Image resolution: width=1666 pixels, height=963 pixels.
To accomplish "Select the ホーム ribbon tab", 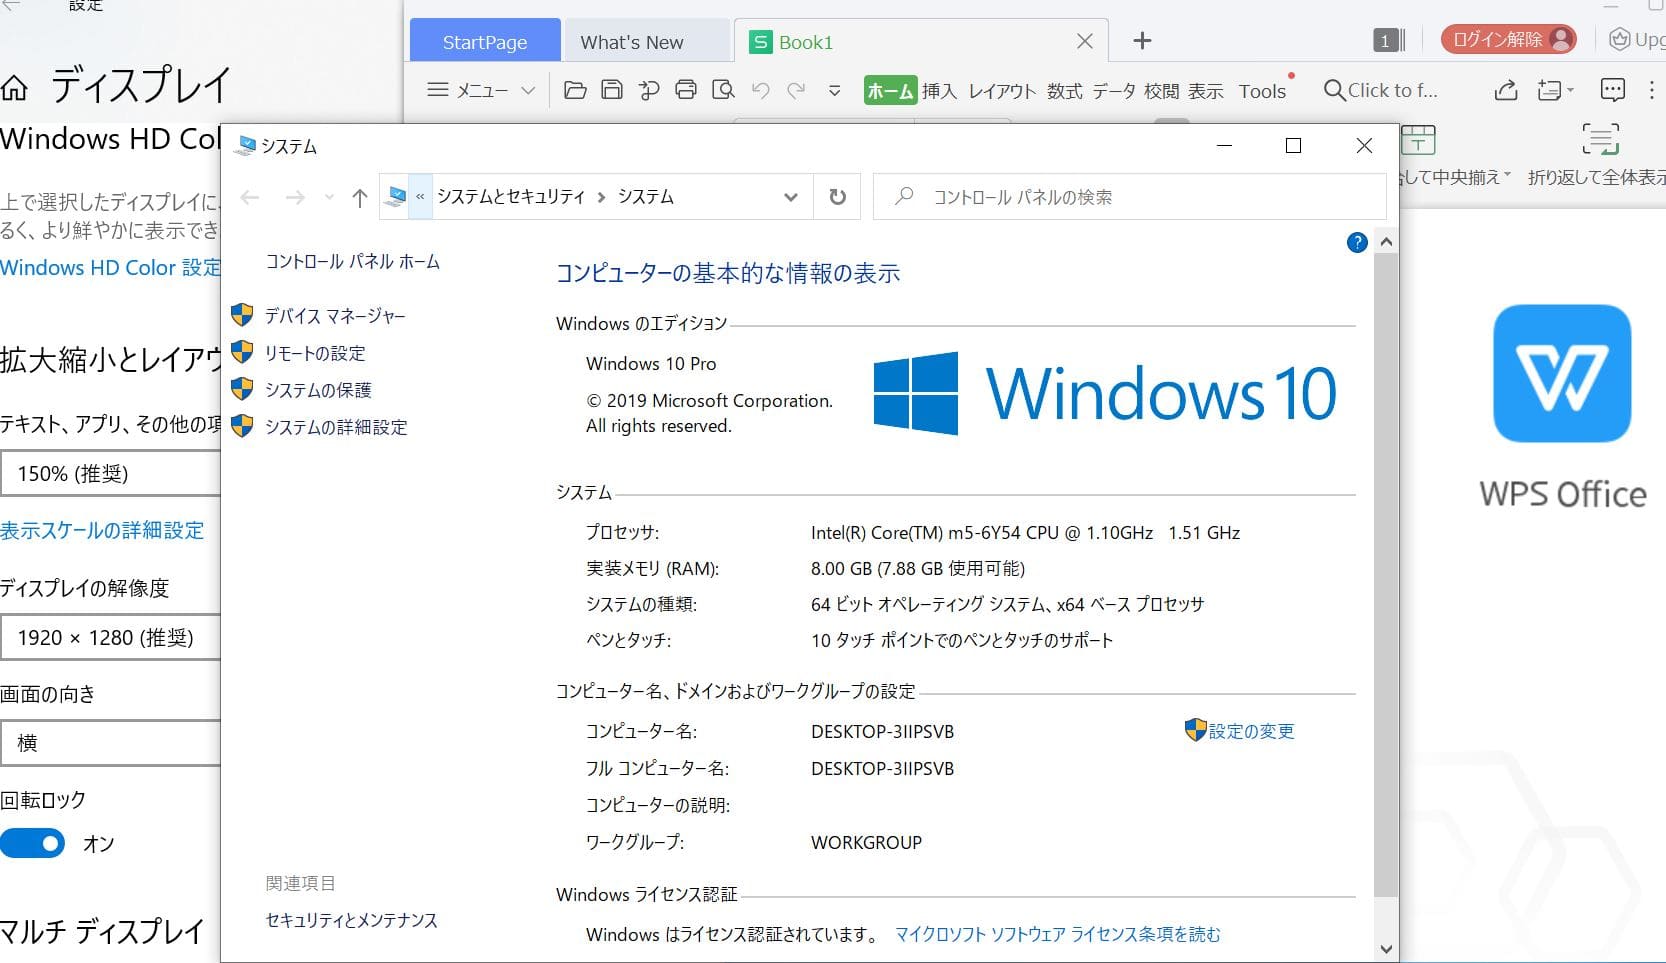I will click(890, 91).
